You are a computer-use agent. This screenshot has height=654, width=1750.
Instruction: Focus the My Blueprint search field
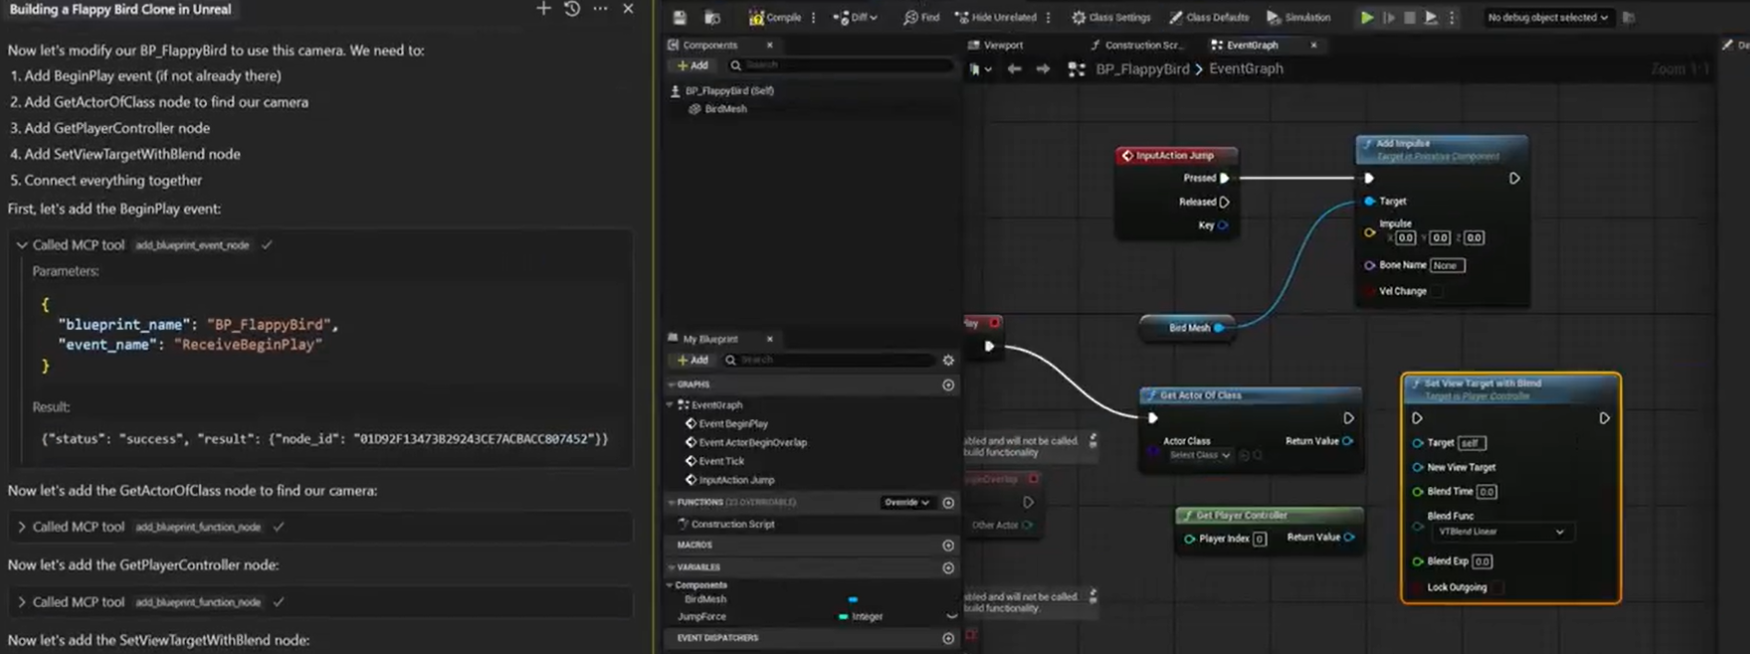[830, 360]
